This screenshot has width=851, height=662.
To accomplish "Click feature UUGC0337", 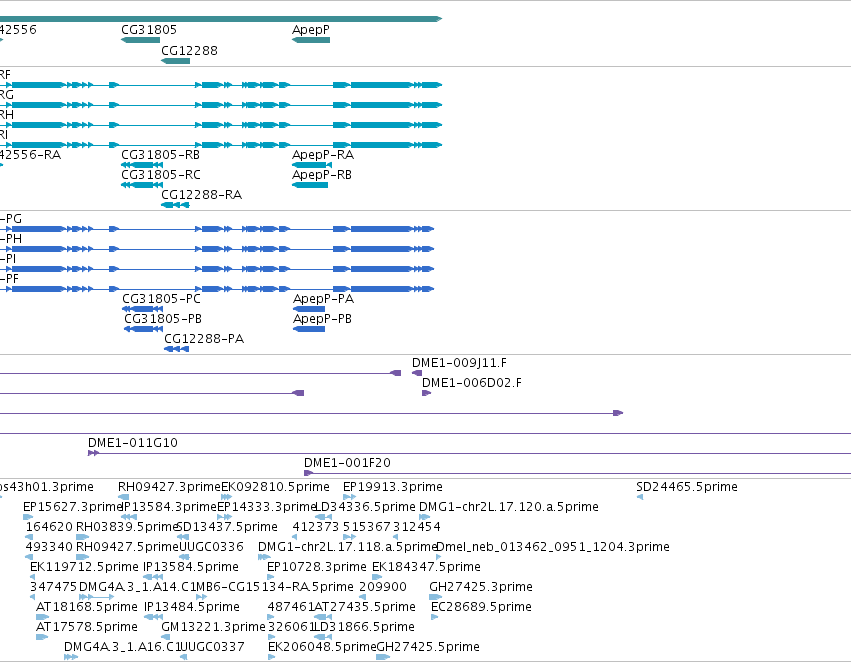I will pos(212,647).
